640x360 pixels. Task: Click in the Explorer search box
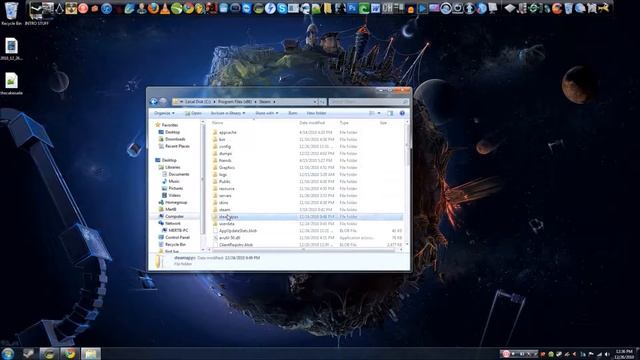(x=369, y=101)
